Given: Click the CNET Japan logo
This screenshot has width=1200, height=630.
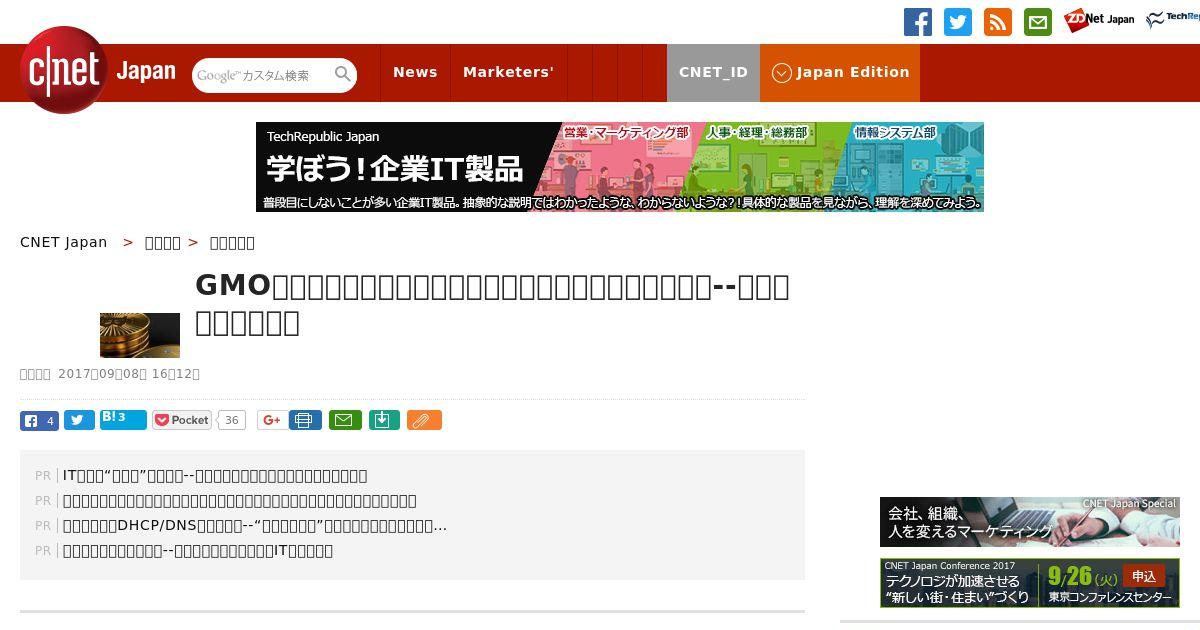Looking at the screenshot, I should click(x=98, y=71).
